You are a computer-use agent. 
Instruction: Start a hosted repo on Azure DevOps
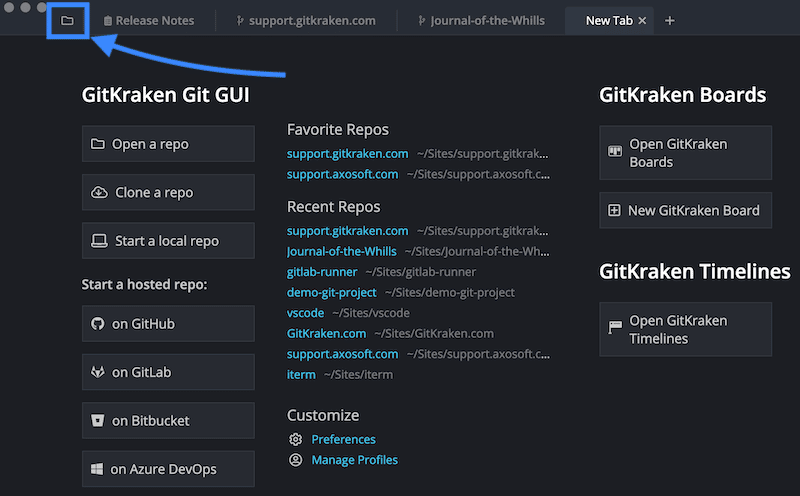point(168,469)
